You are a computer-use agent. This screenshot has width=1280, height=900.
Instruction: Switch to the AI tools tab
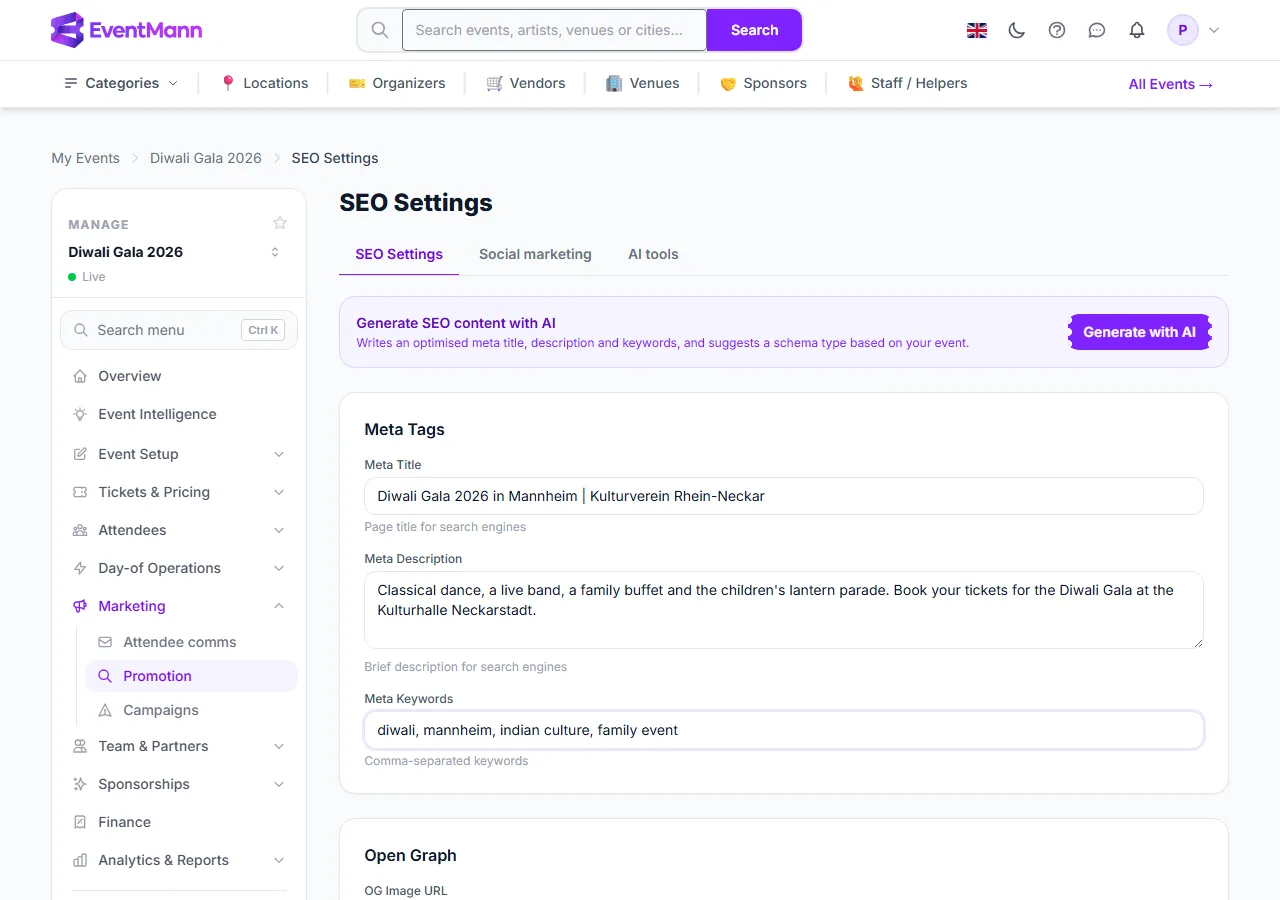point(653,254)
